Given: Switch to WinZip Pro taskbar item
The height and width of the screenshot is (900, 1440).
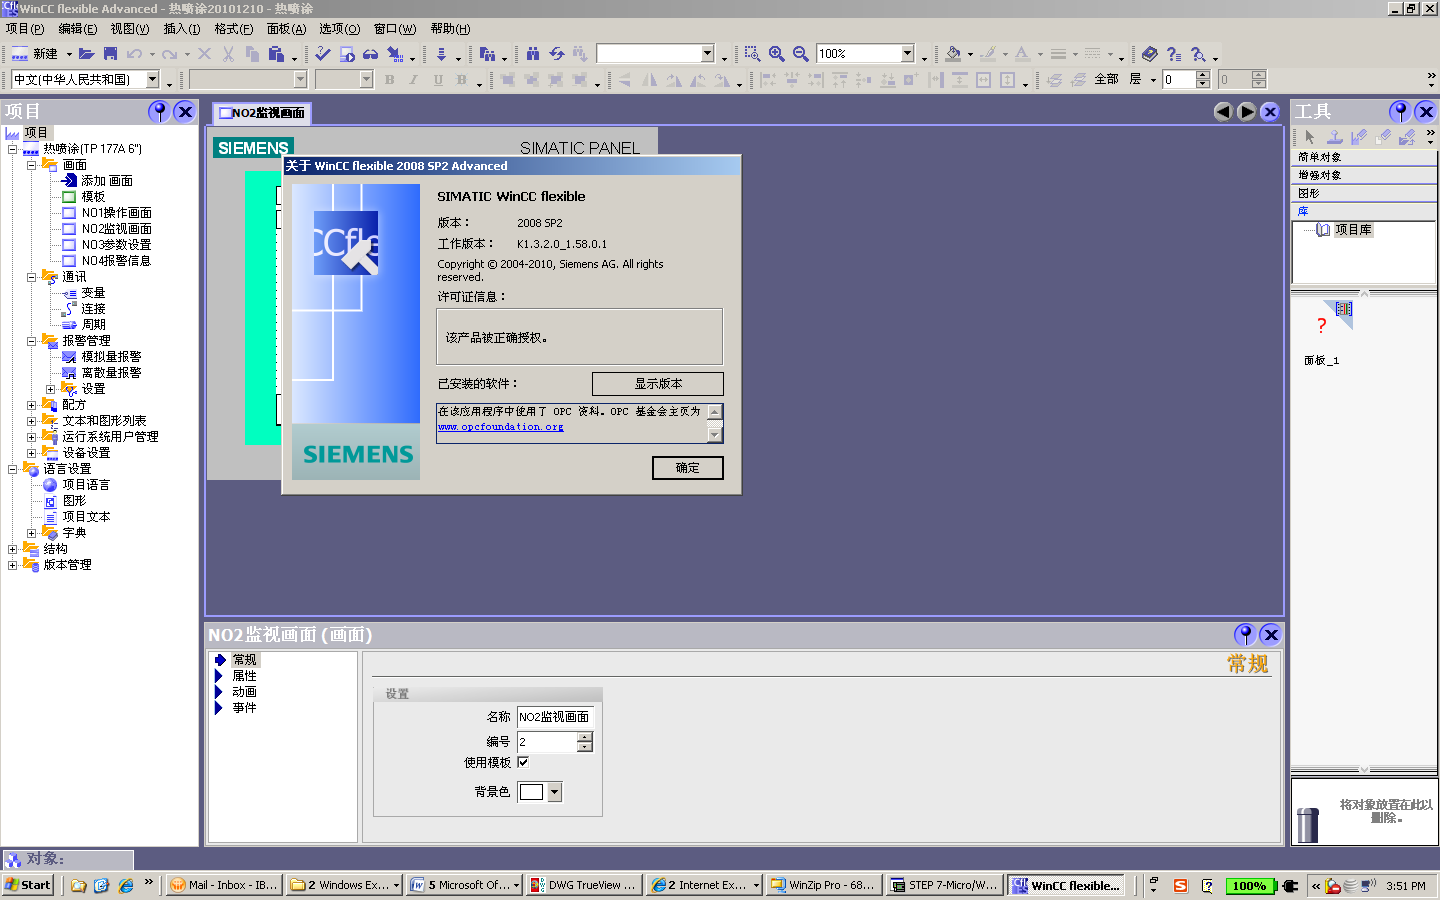Looking at the screenshot, I should tap(824, 885).
